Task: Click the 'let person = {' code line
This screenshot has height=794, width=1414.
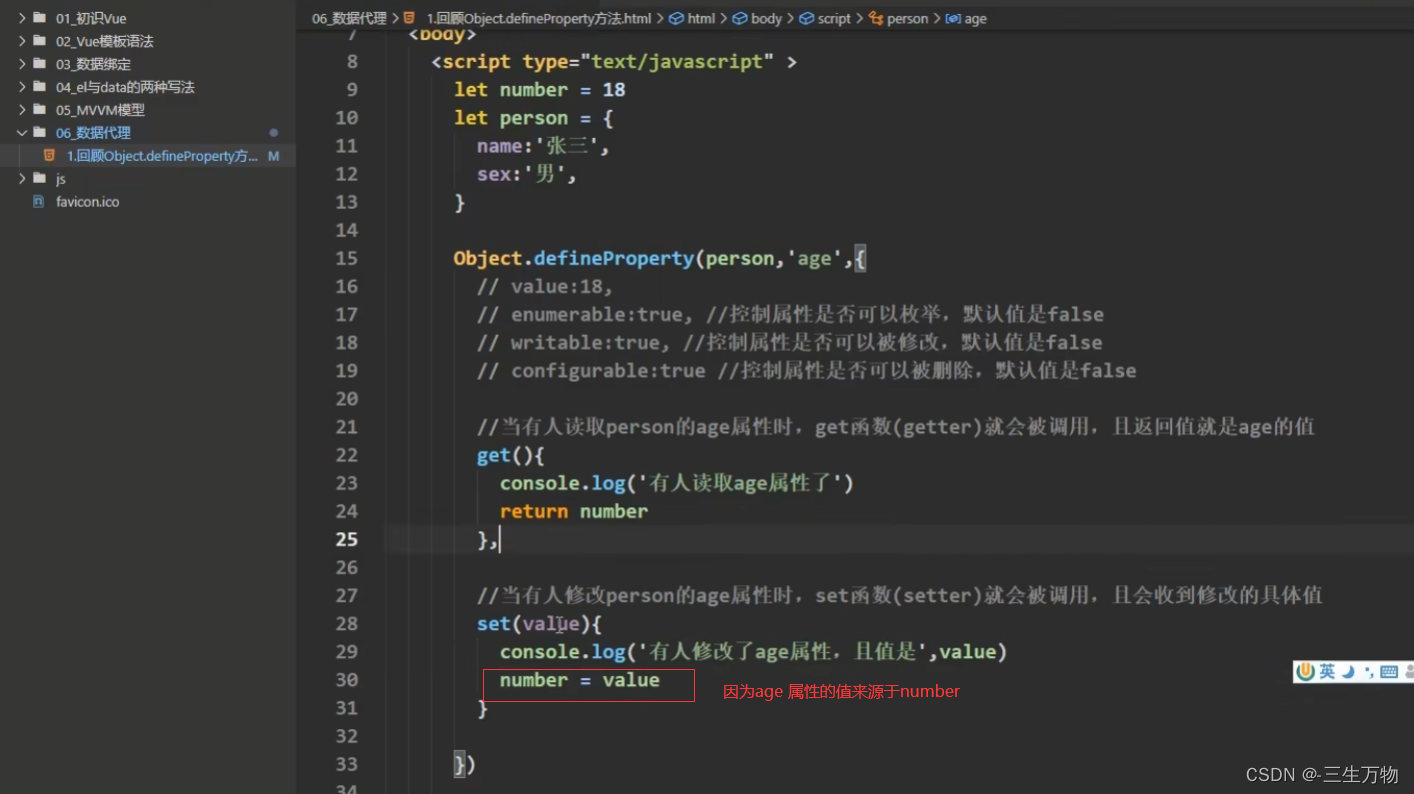Action: click(x=533, y=118)
